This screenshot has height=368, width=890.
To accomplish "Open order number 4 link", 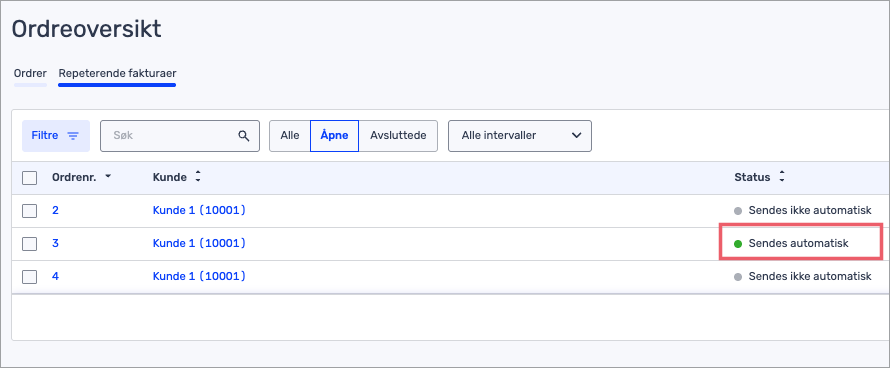I will click(x=55, y=276).
